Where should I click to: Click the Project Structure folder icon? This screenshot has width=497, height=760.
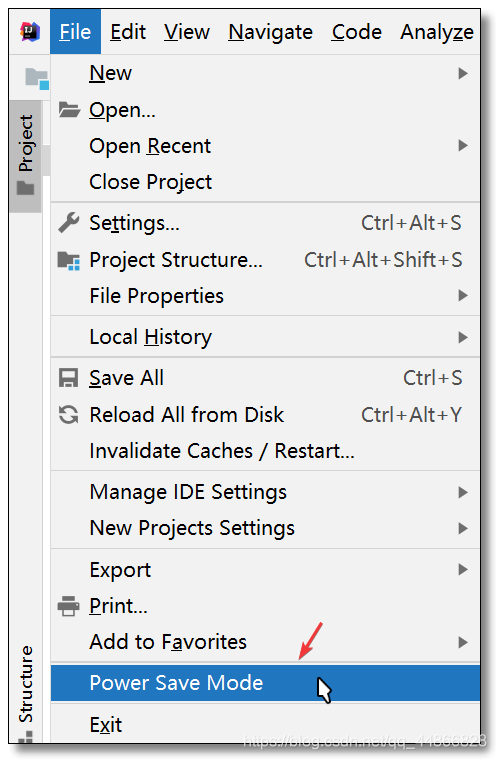[68, 260]
